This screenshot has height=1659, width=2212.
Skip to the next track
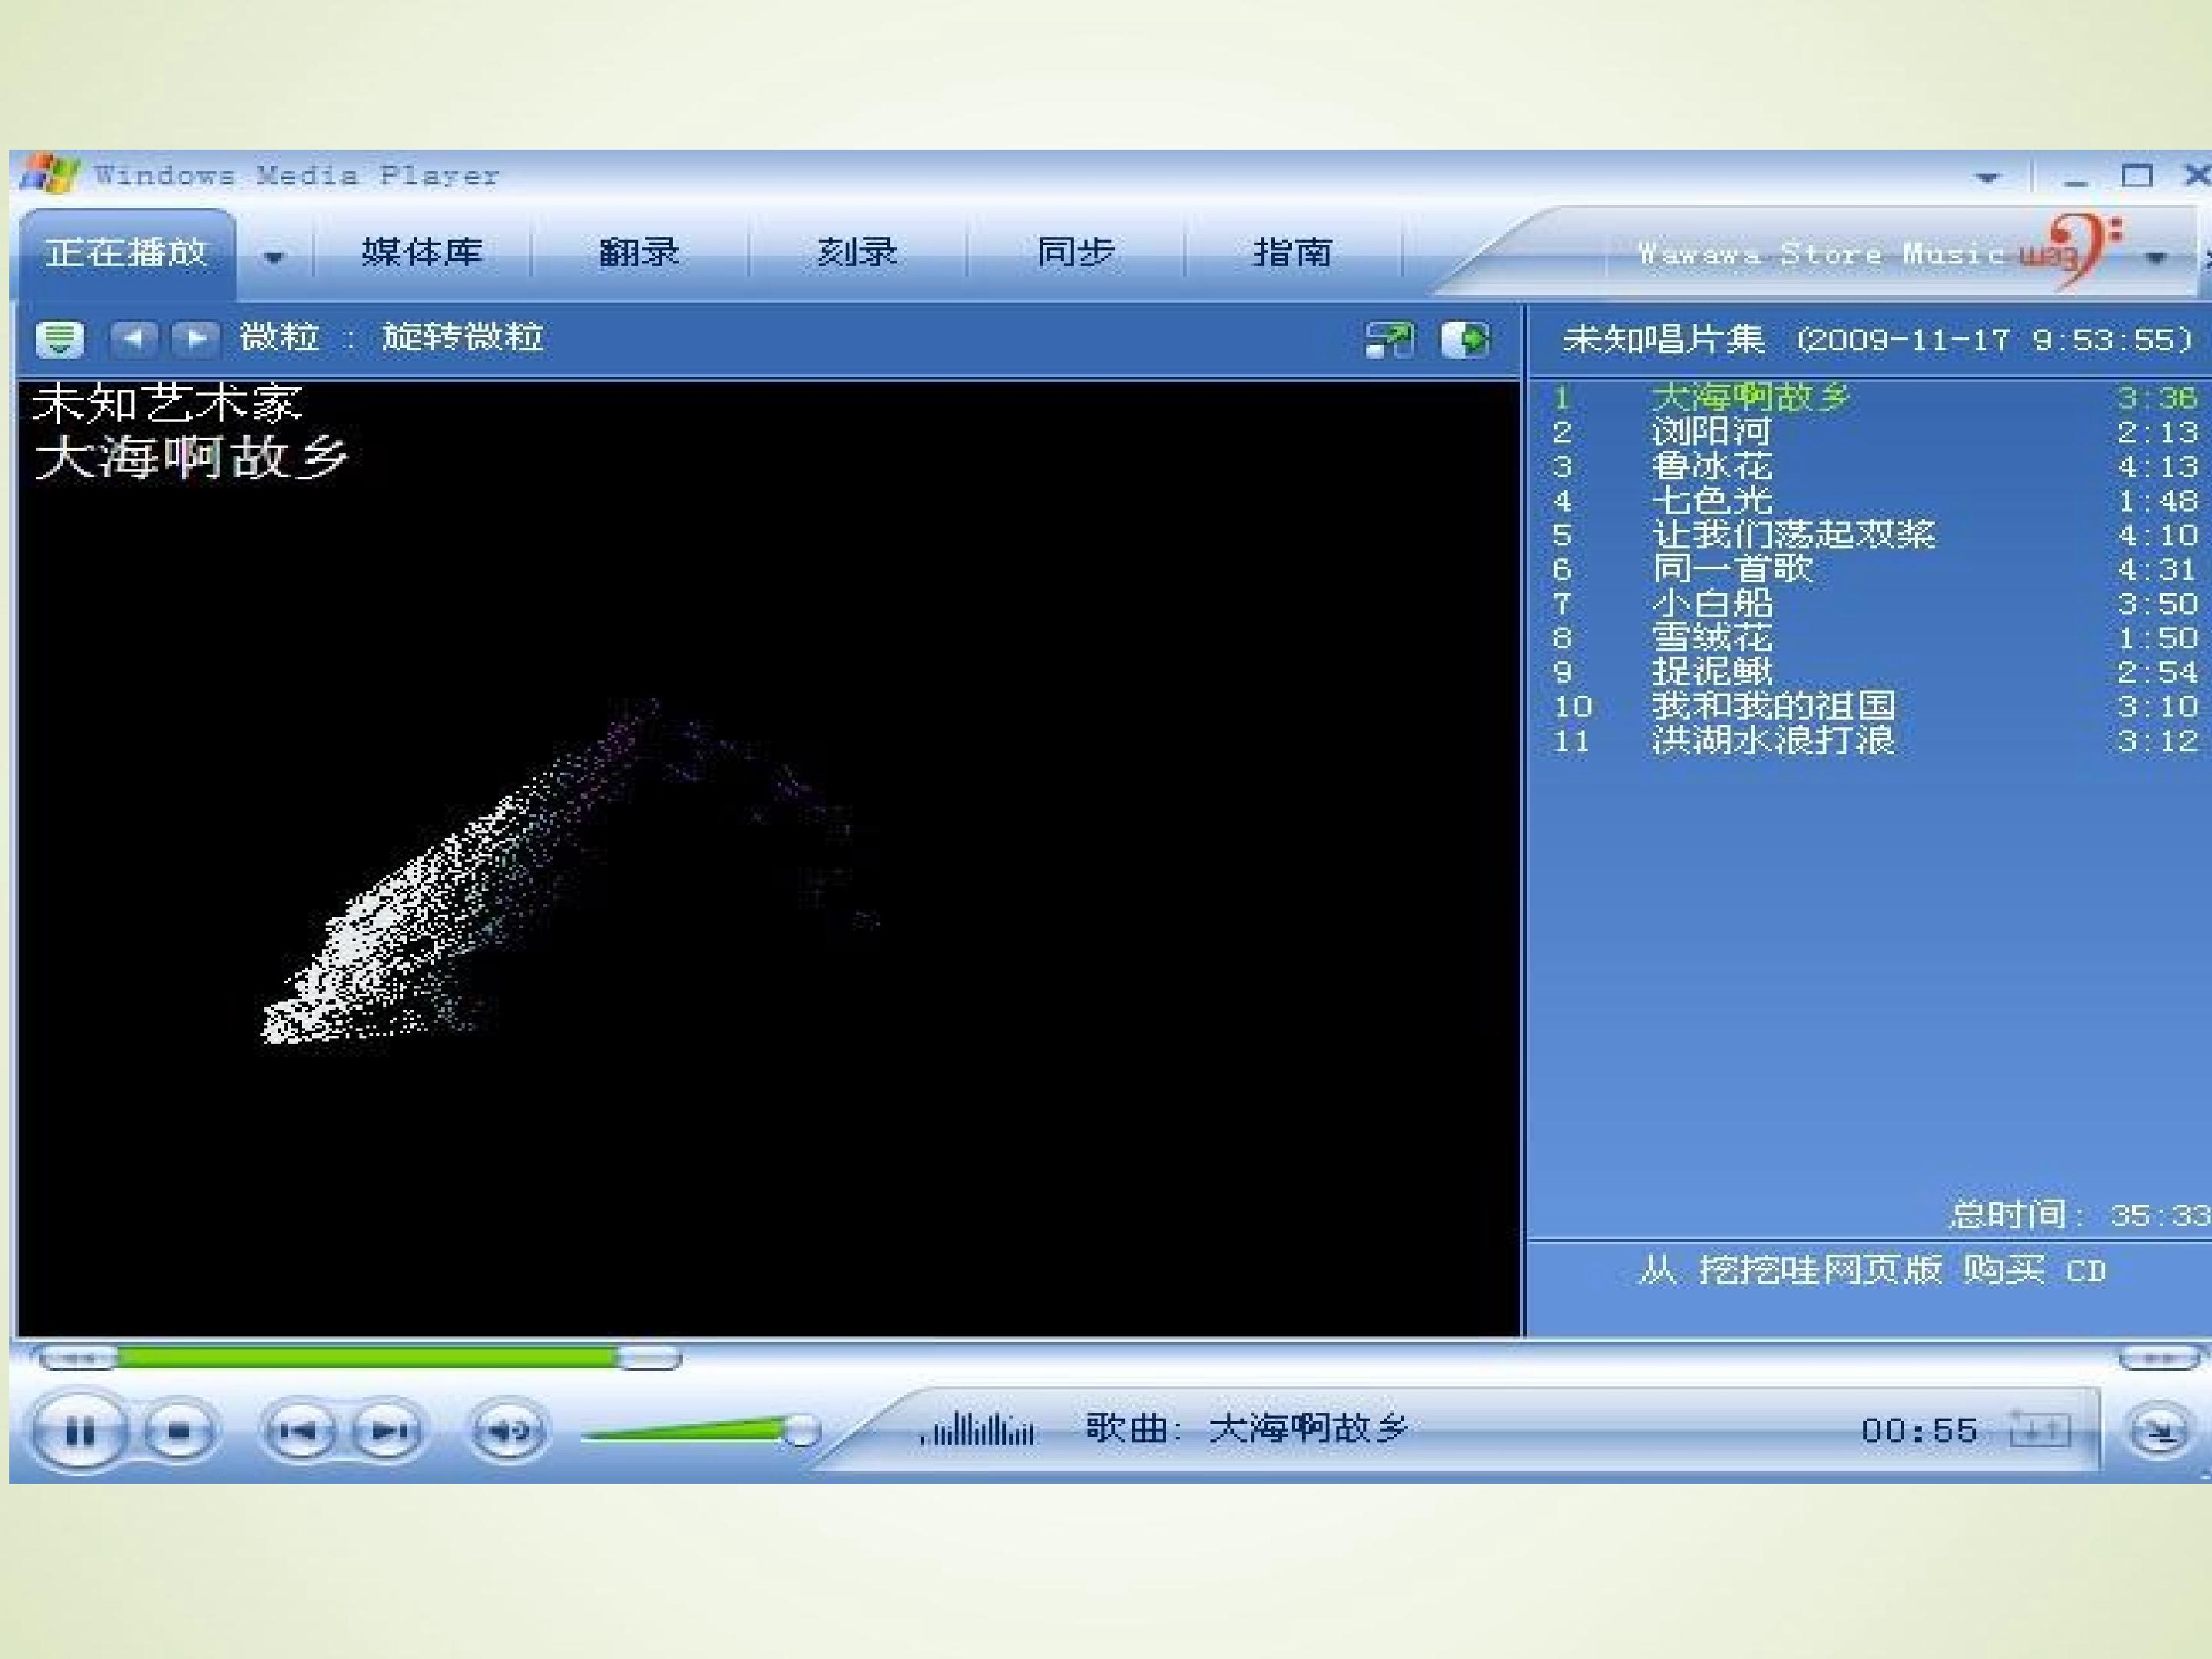pyautogui.click(x=388, y=1432)
